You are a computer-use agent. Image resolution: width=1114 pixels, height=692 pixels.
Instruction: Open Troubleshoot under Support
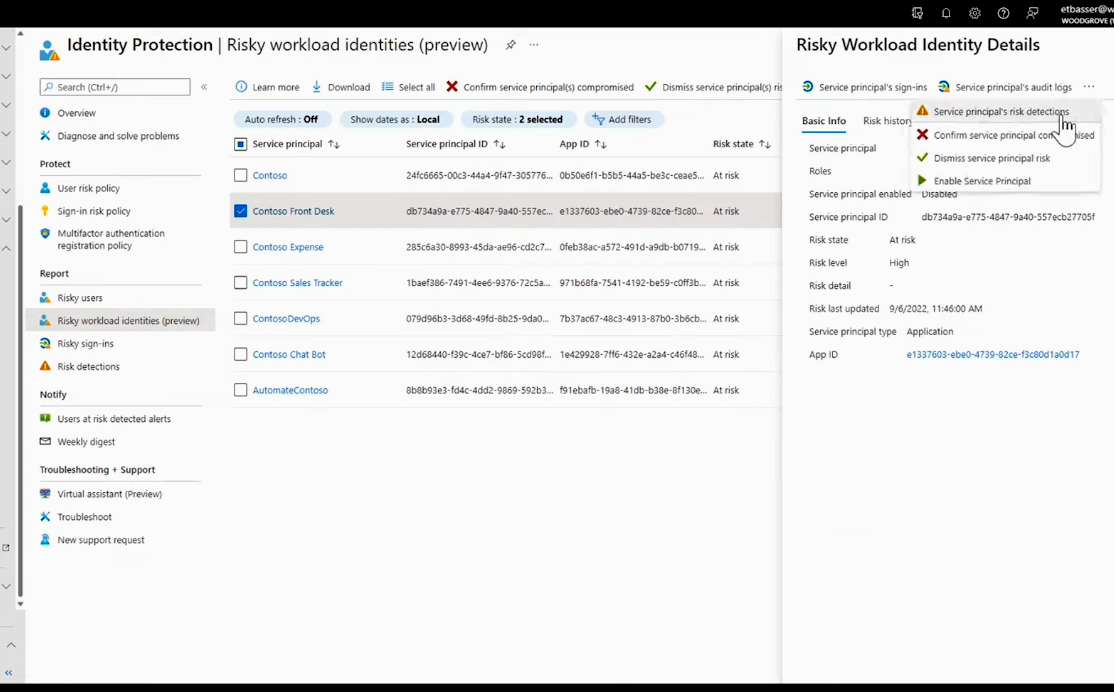(x=84, y=517)
